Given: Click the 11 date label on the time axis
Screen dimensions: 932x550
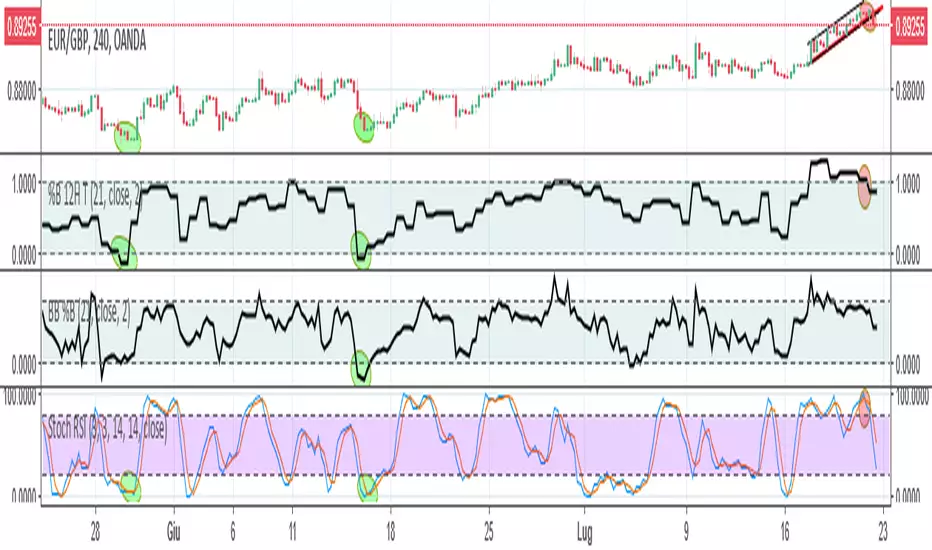Looking at the screenshot, I should (x=292, y=532).
